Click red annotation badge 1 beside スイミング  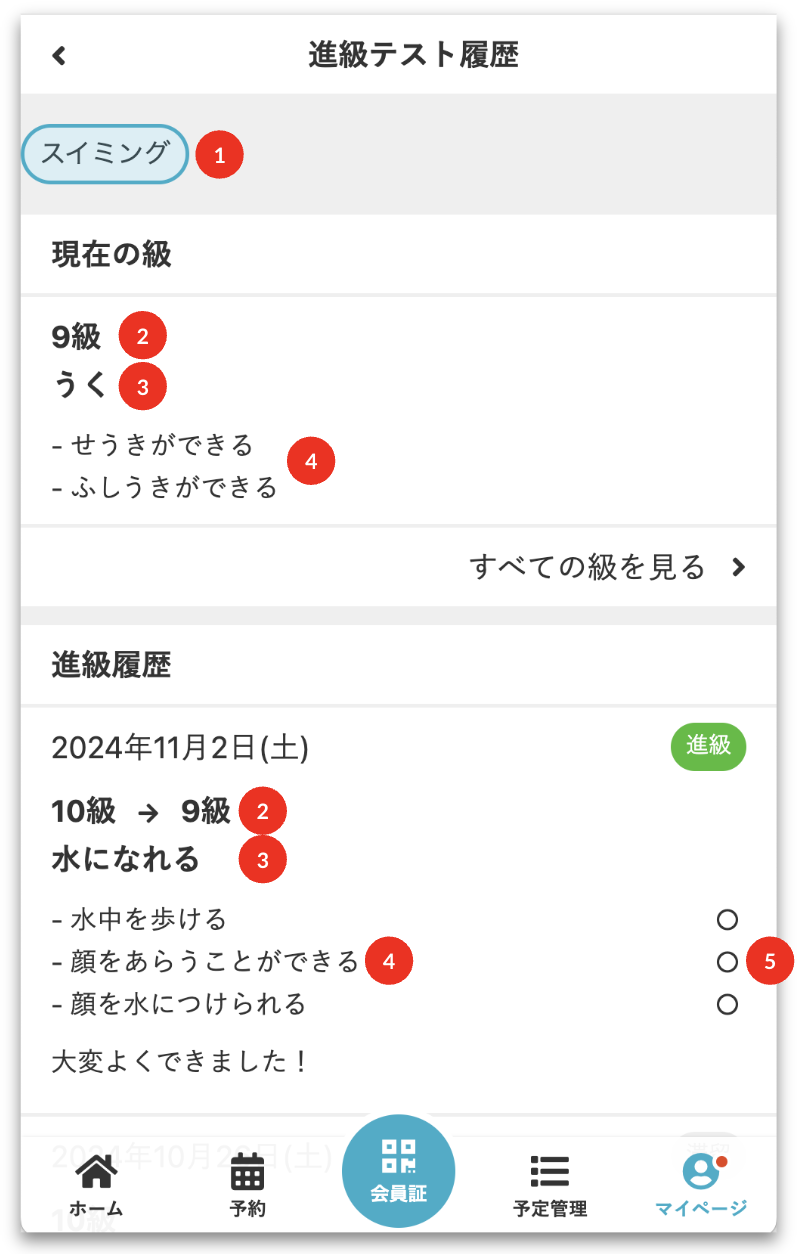[x=219, y=155]
